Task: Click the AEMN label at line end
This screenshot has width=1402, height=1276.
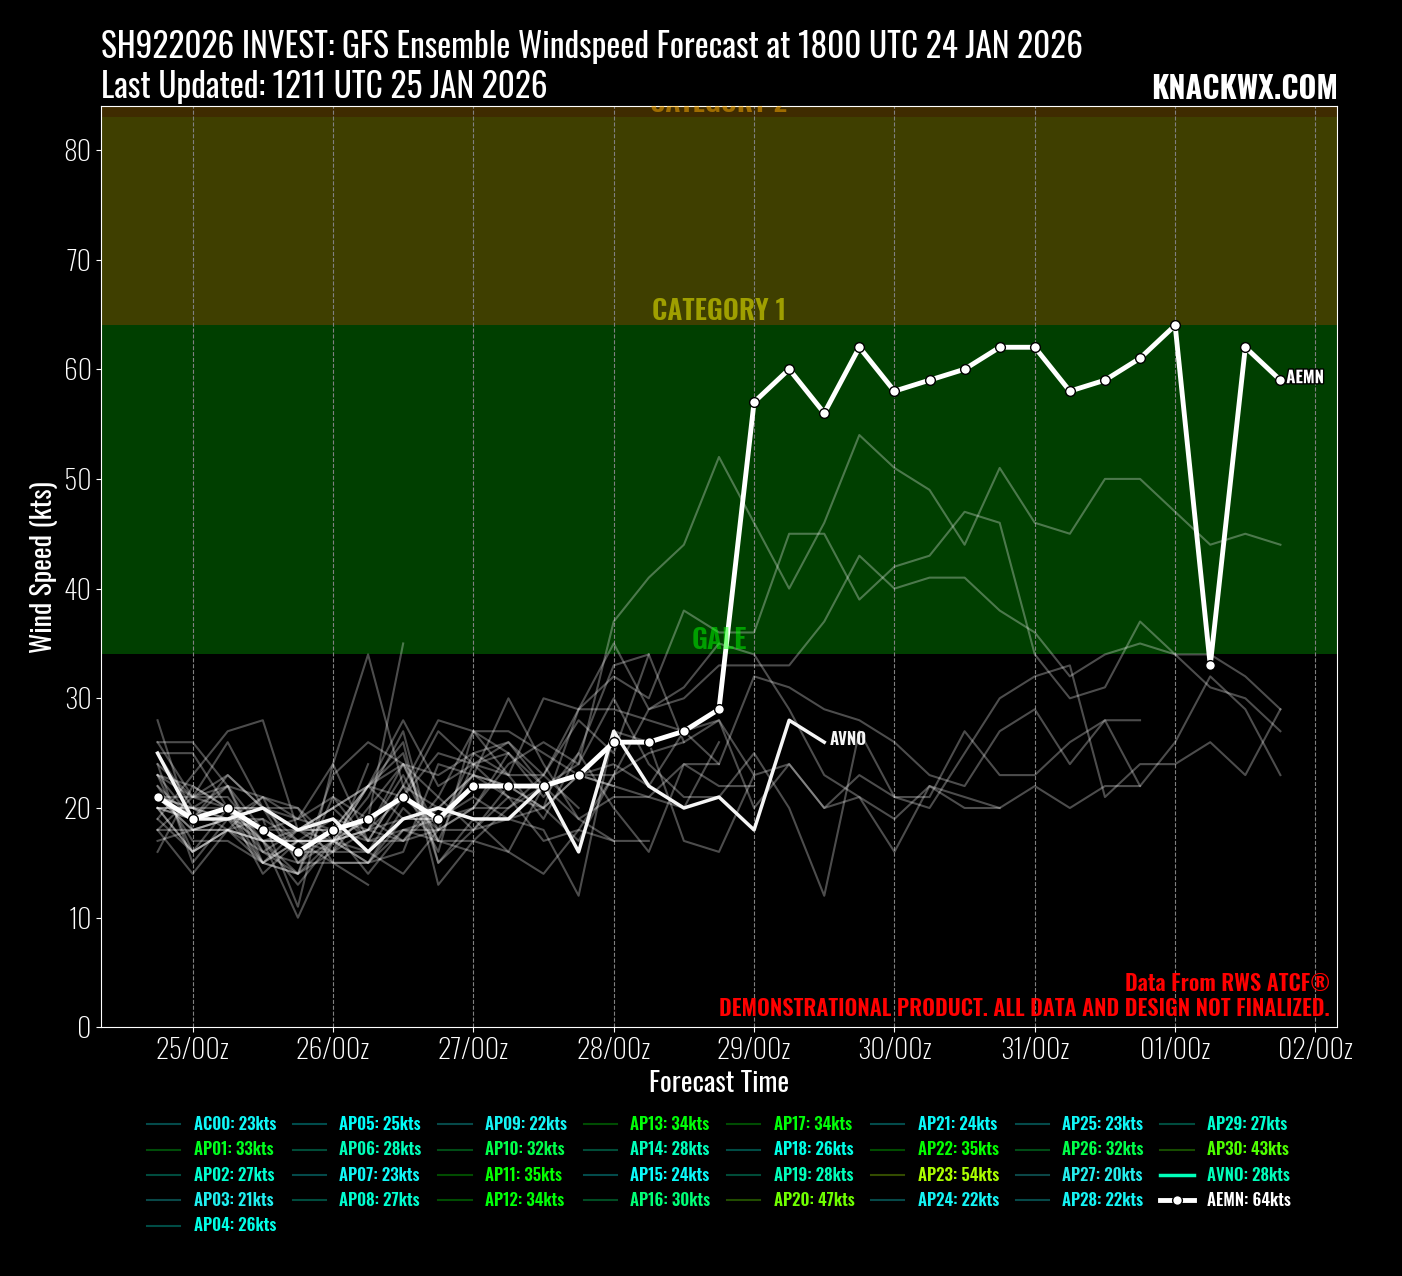Action: point(1305,377)
